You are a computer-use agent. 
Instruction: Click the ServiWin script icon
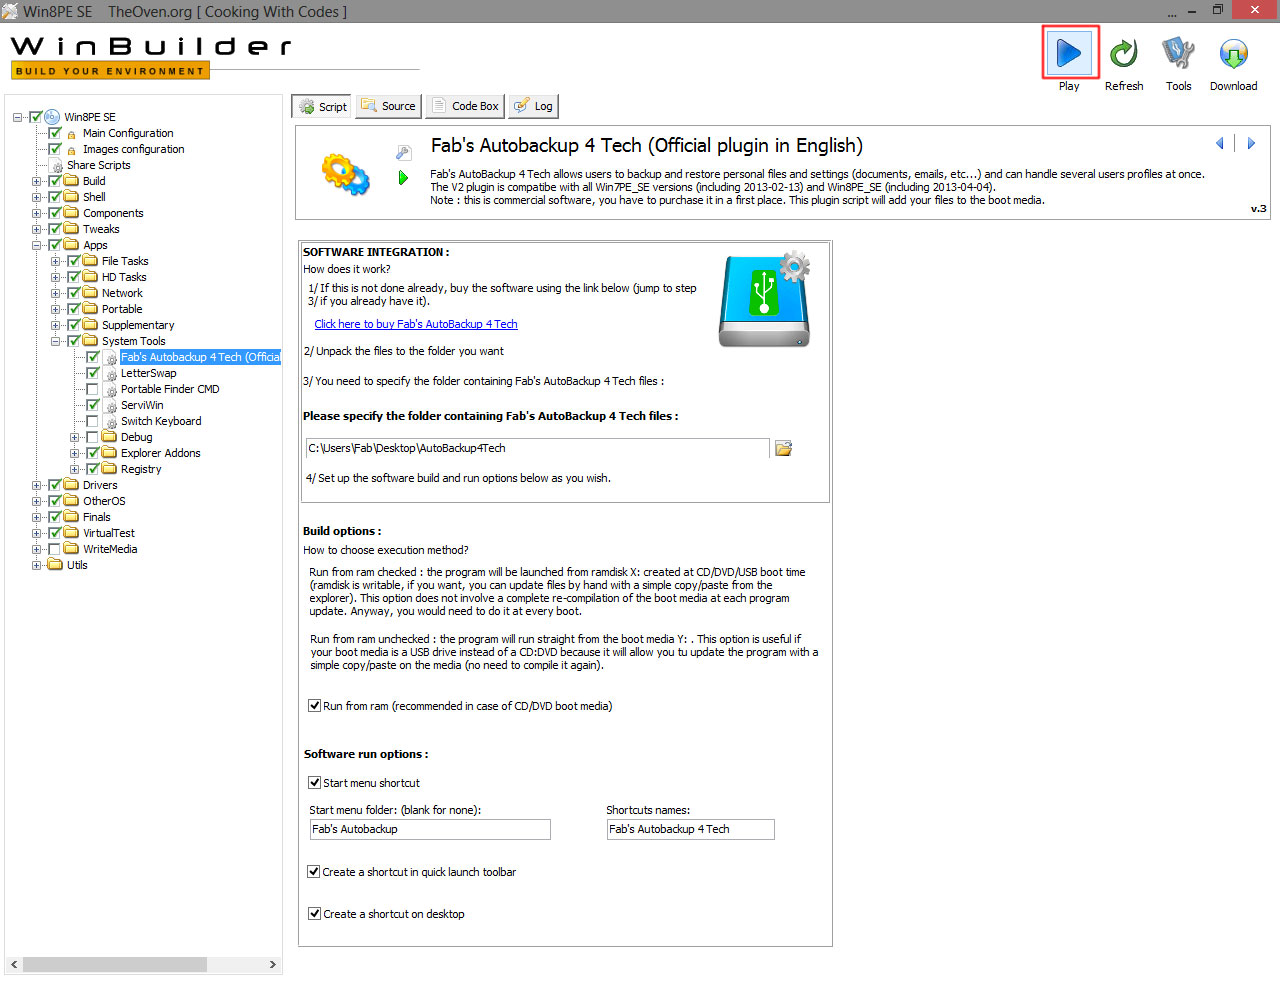(x=111, y=406)
